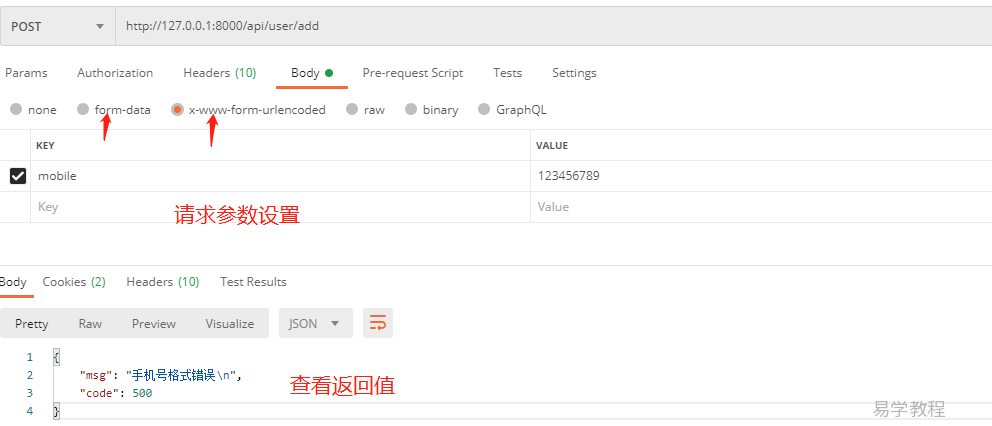The height and width of the screenshot is (426, 992).
Task: Click the 500 code value
Action: [x=142, y=393]
